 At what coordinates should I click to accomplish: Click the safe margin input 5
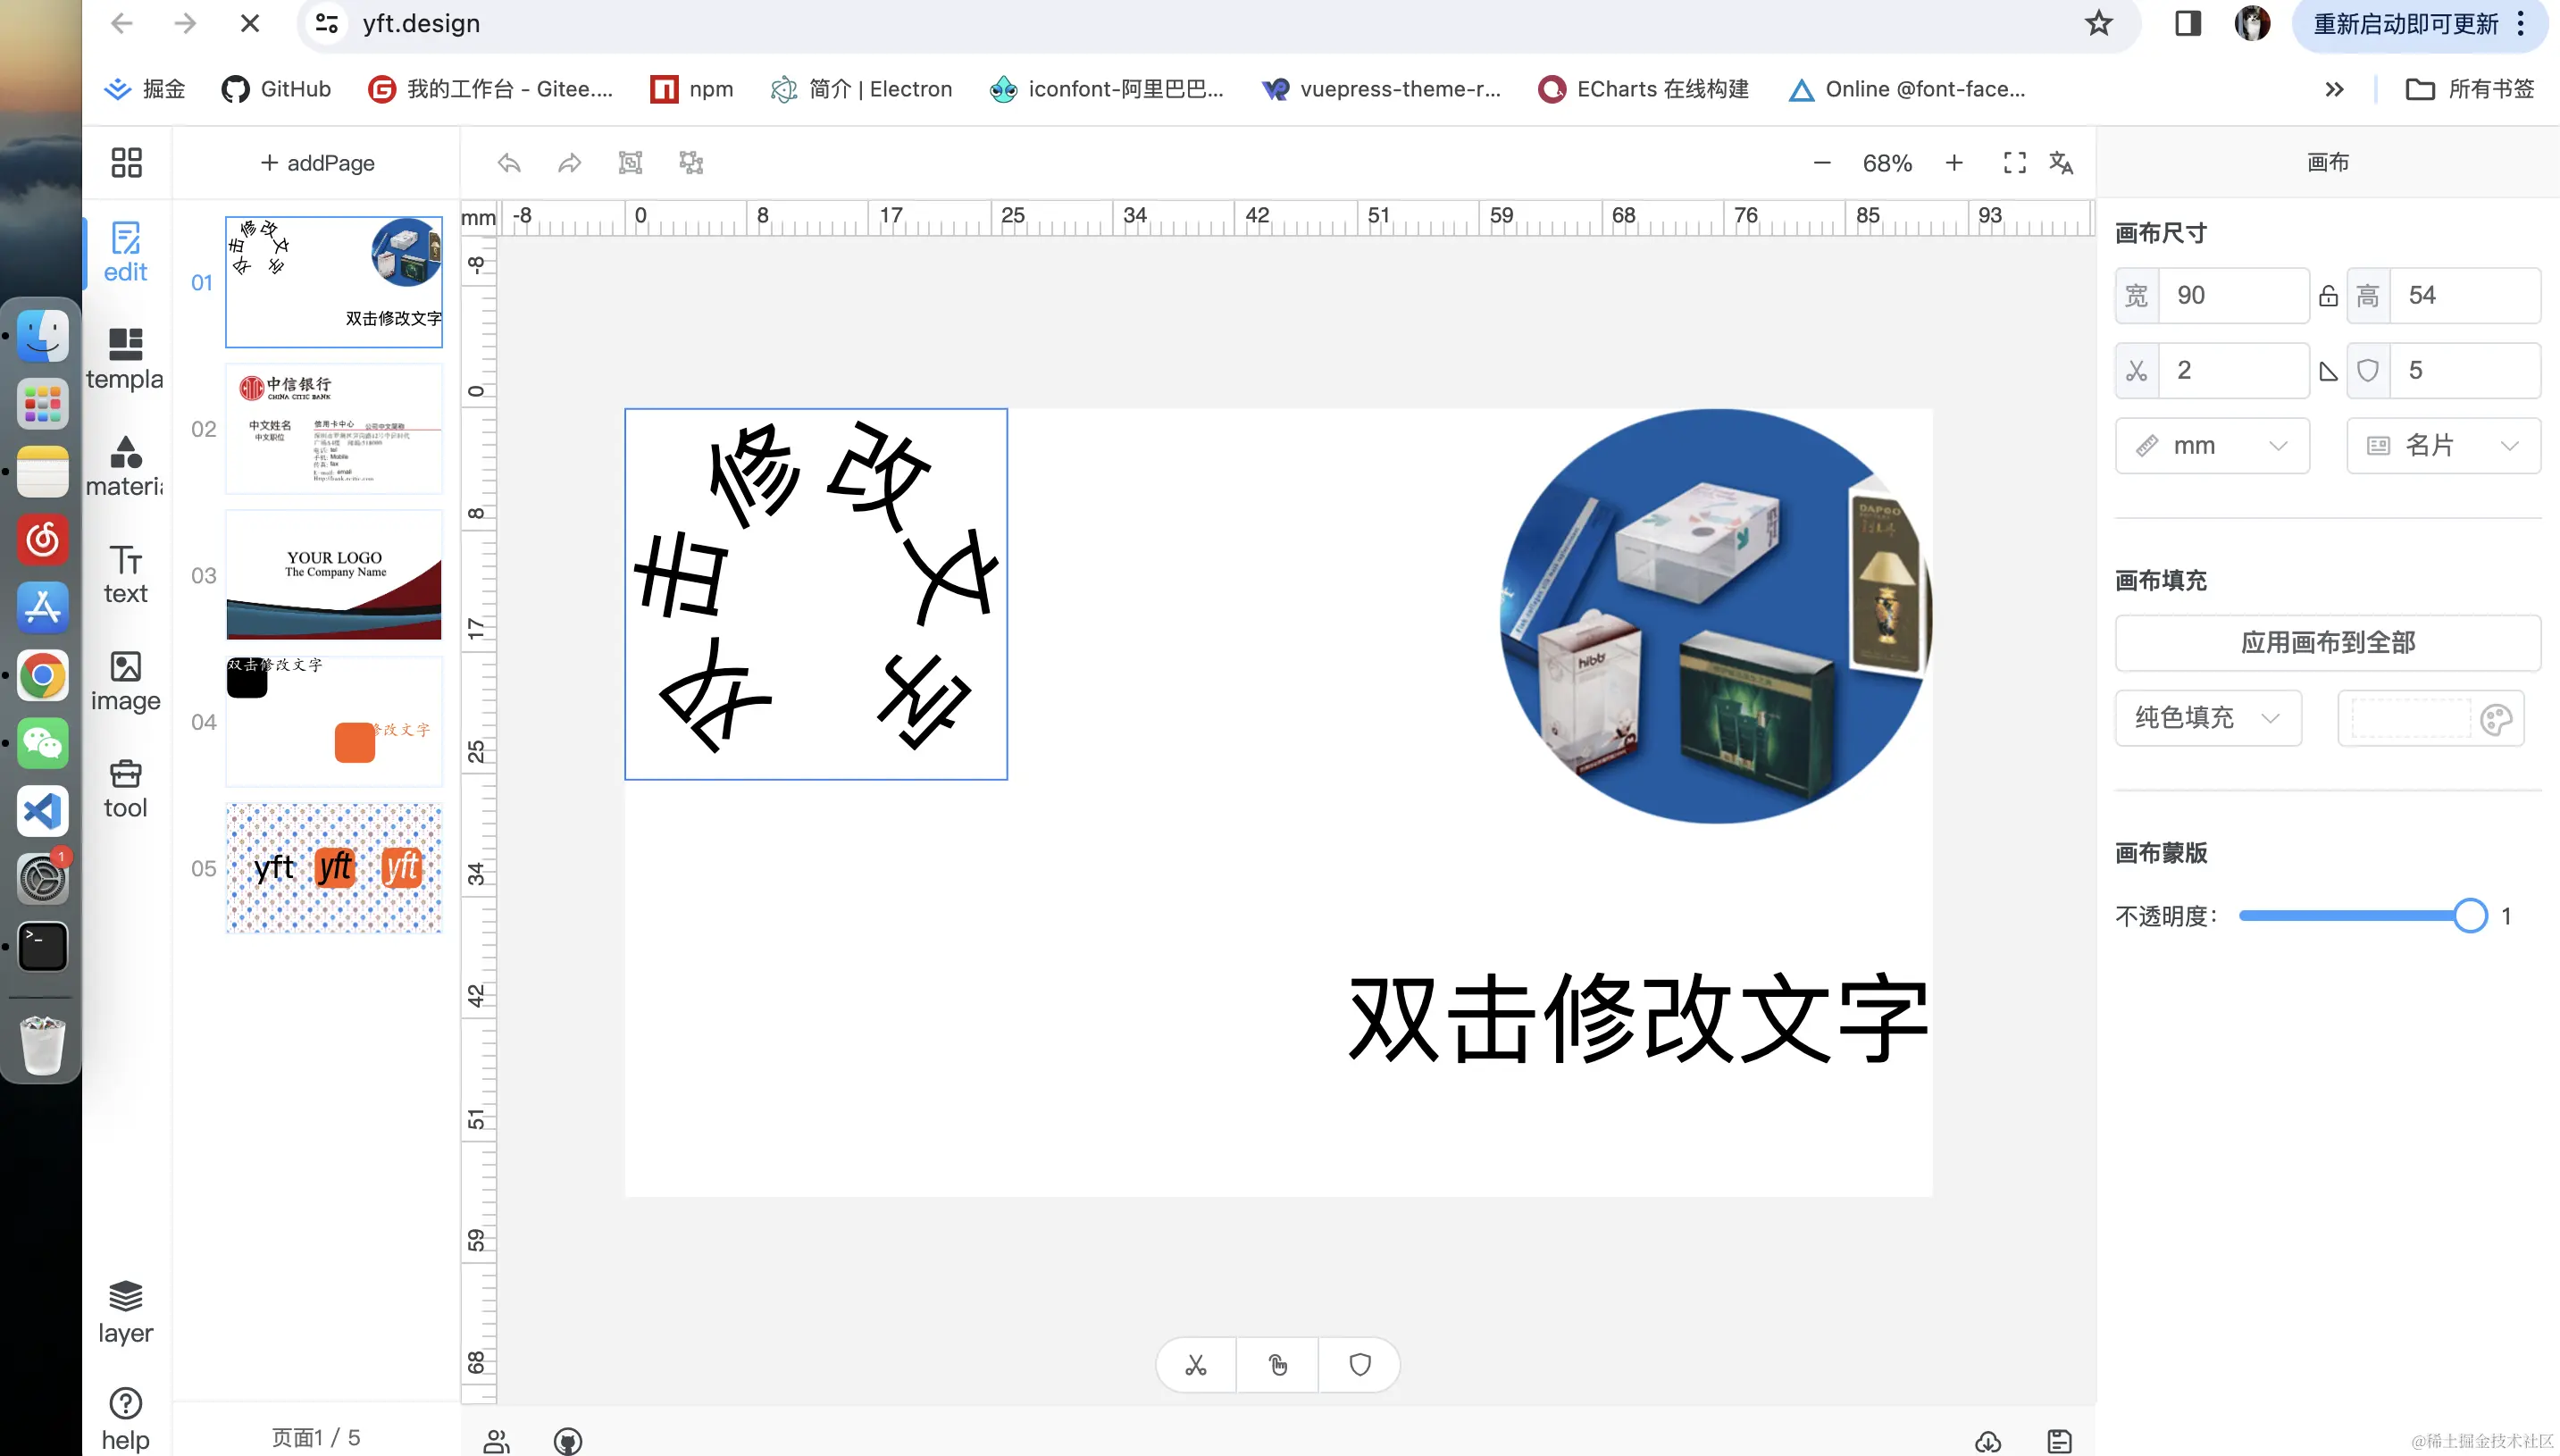coord(2465,370)
